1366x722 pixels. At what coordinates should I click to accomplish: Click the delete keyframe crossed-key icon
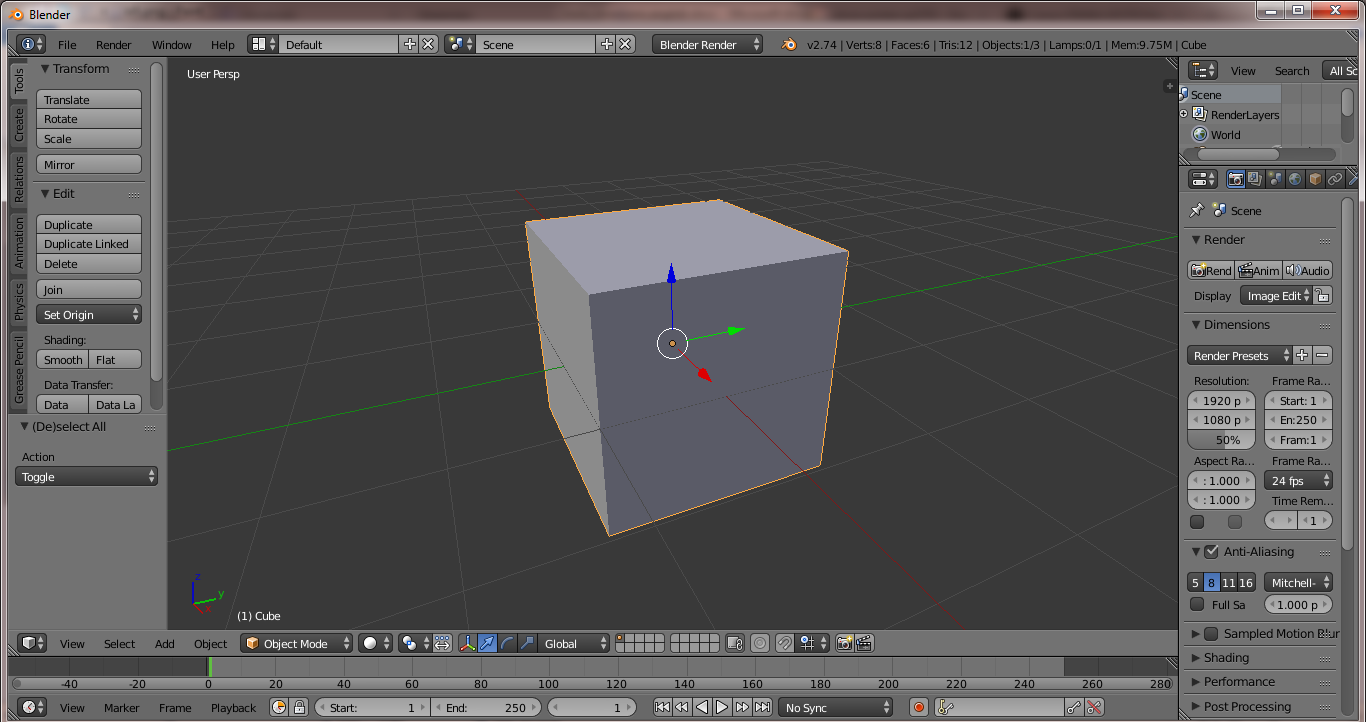(x=1094, y=707)
